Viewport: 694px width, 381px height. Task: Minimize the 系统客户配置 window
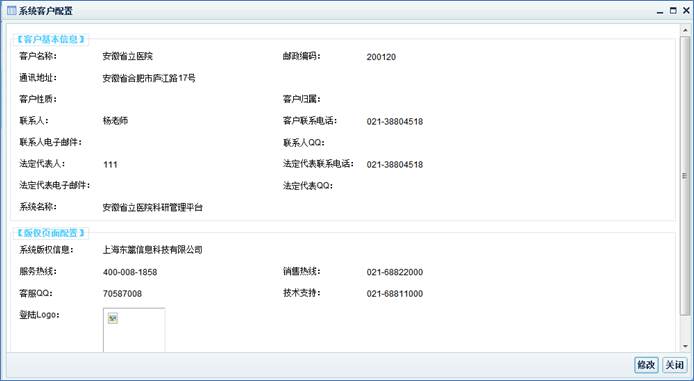(x=660, y=12)
